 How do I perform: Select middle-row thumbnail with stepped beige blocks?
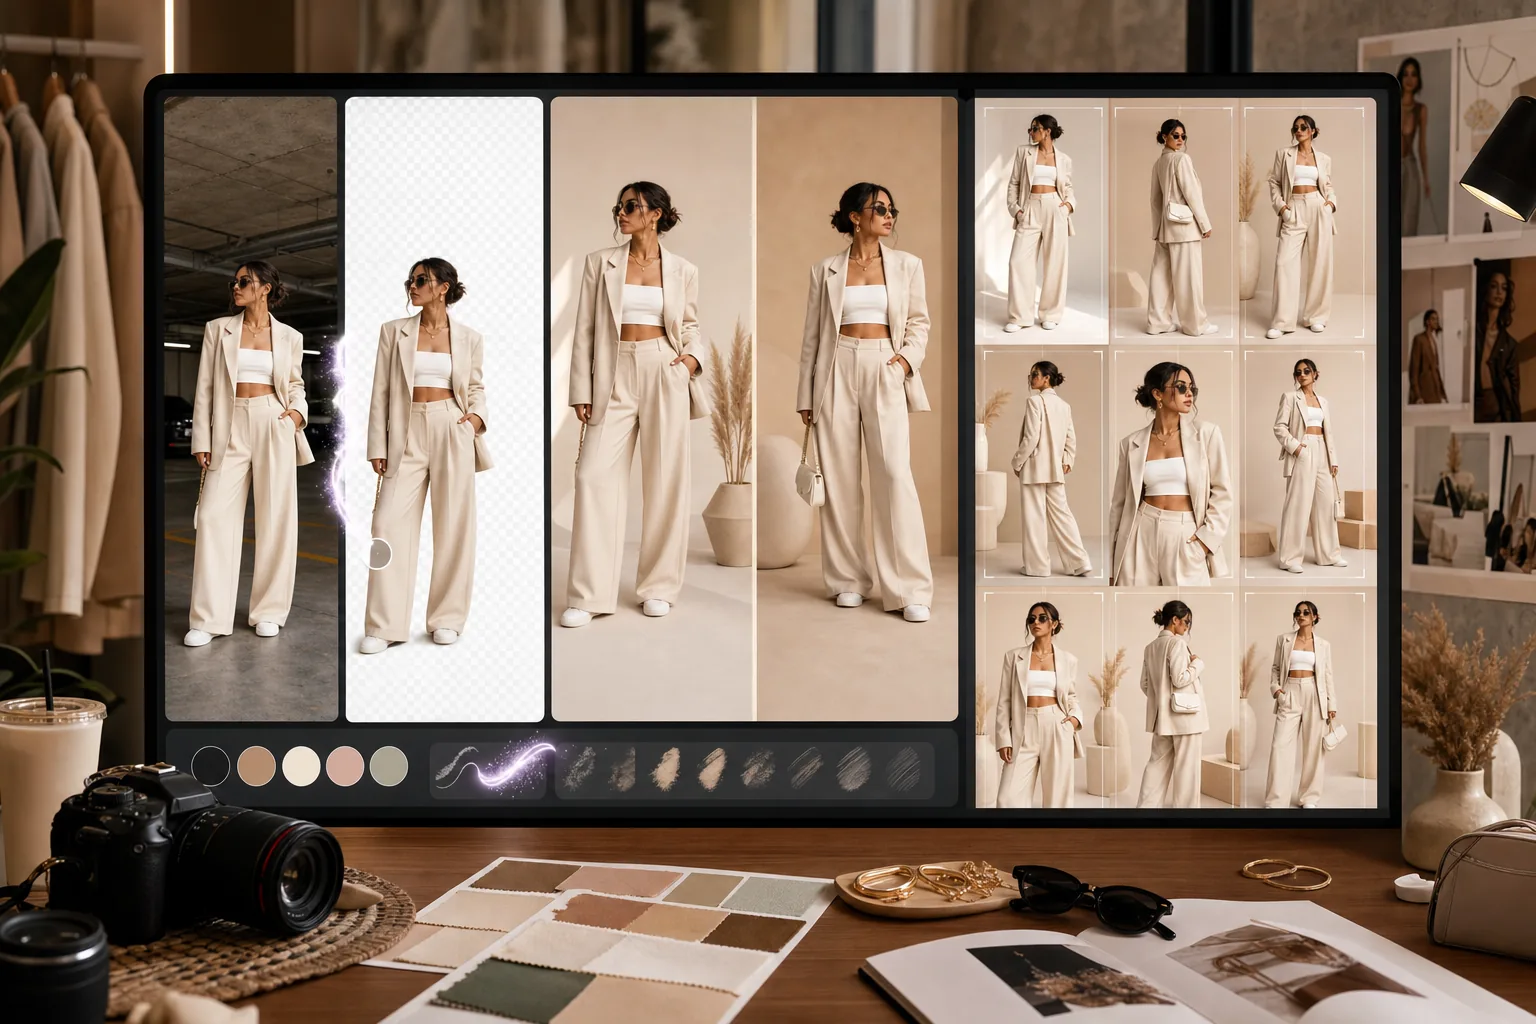click(x=1308, y=467)
